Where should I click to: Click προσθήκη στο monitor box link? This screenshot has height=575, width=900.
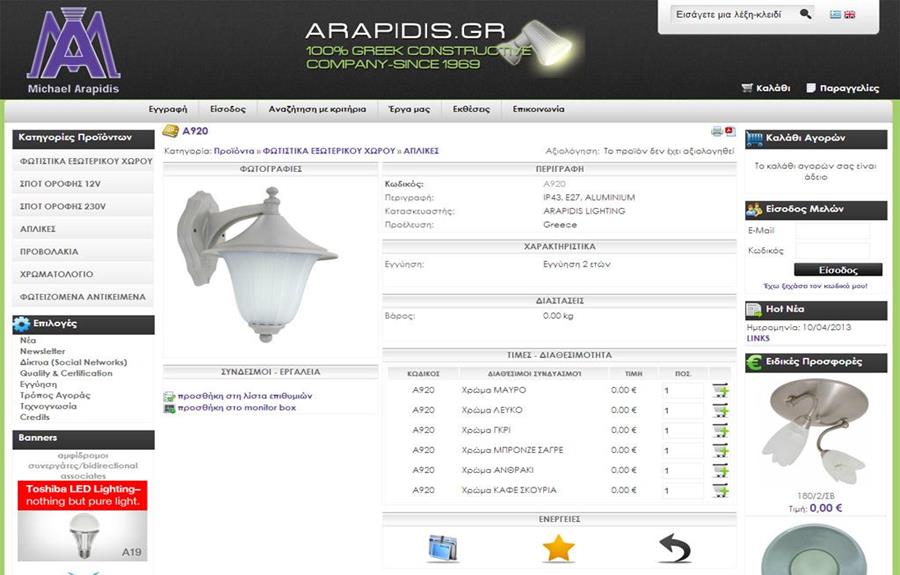[236, 408]
